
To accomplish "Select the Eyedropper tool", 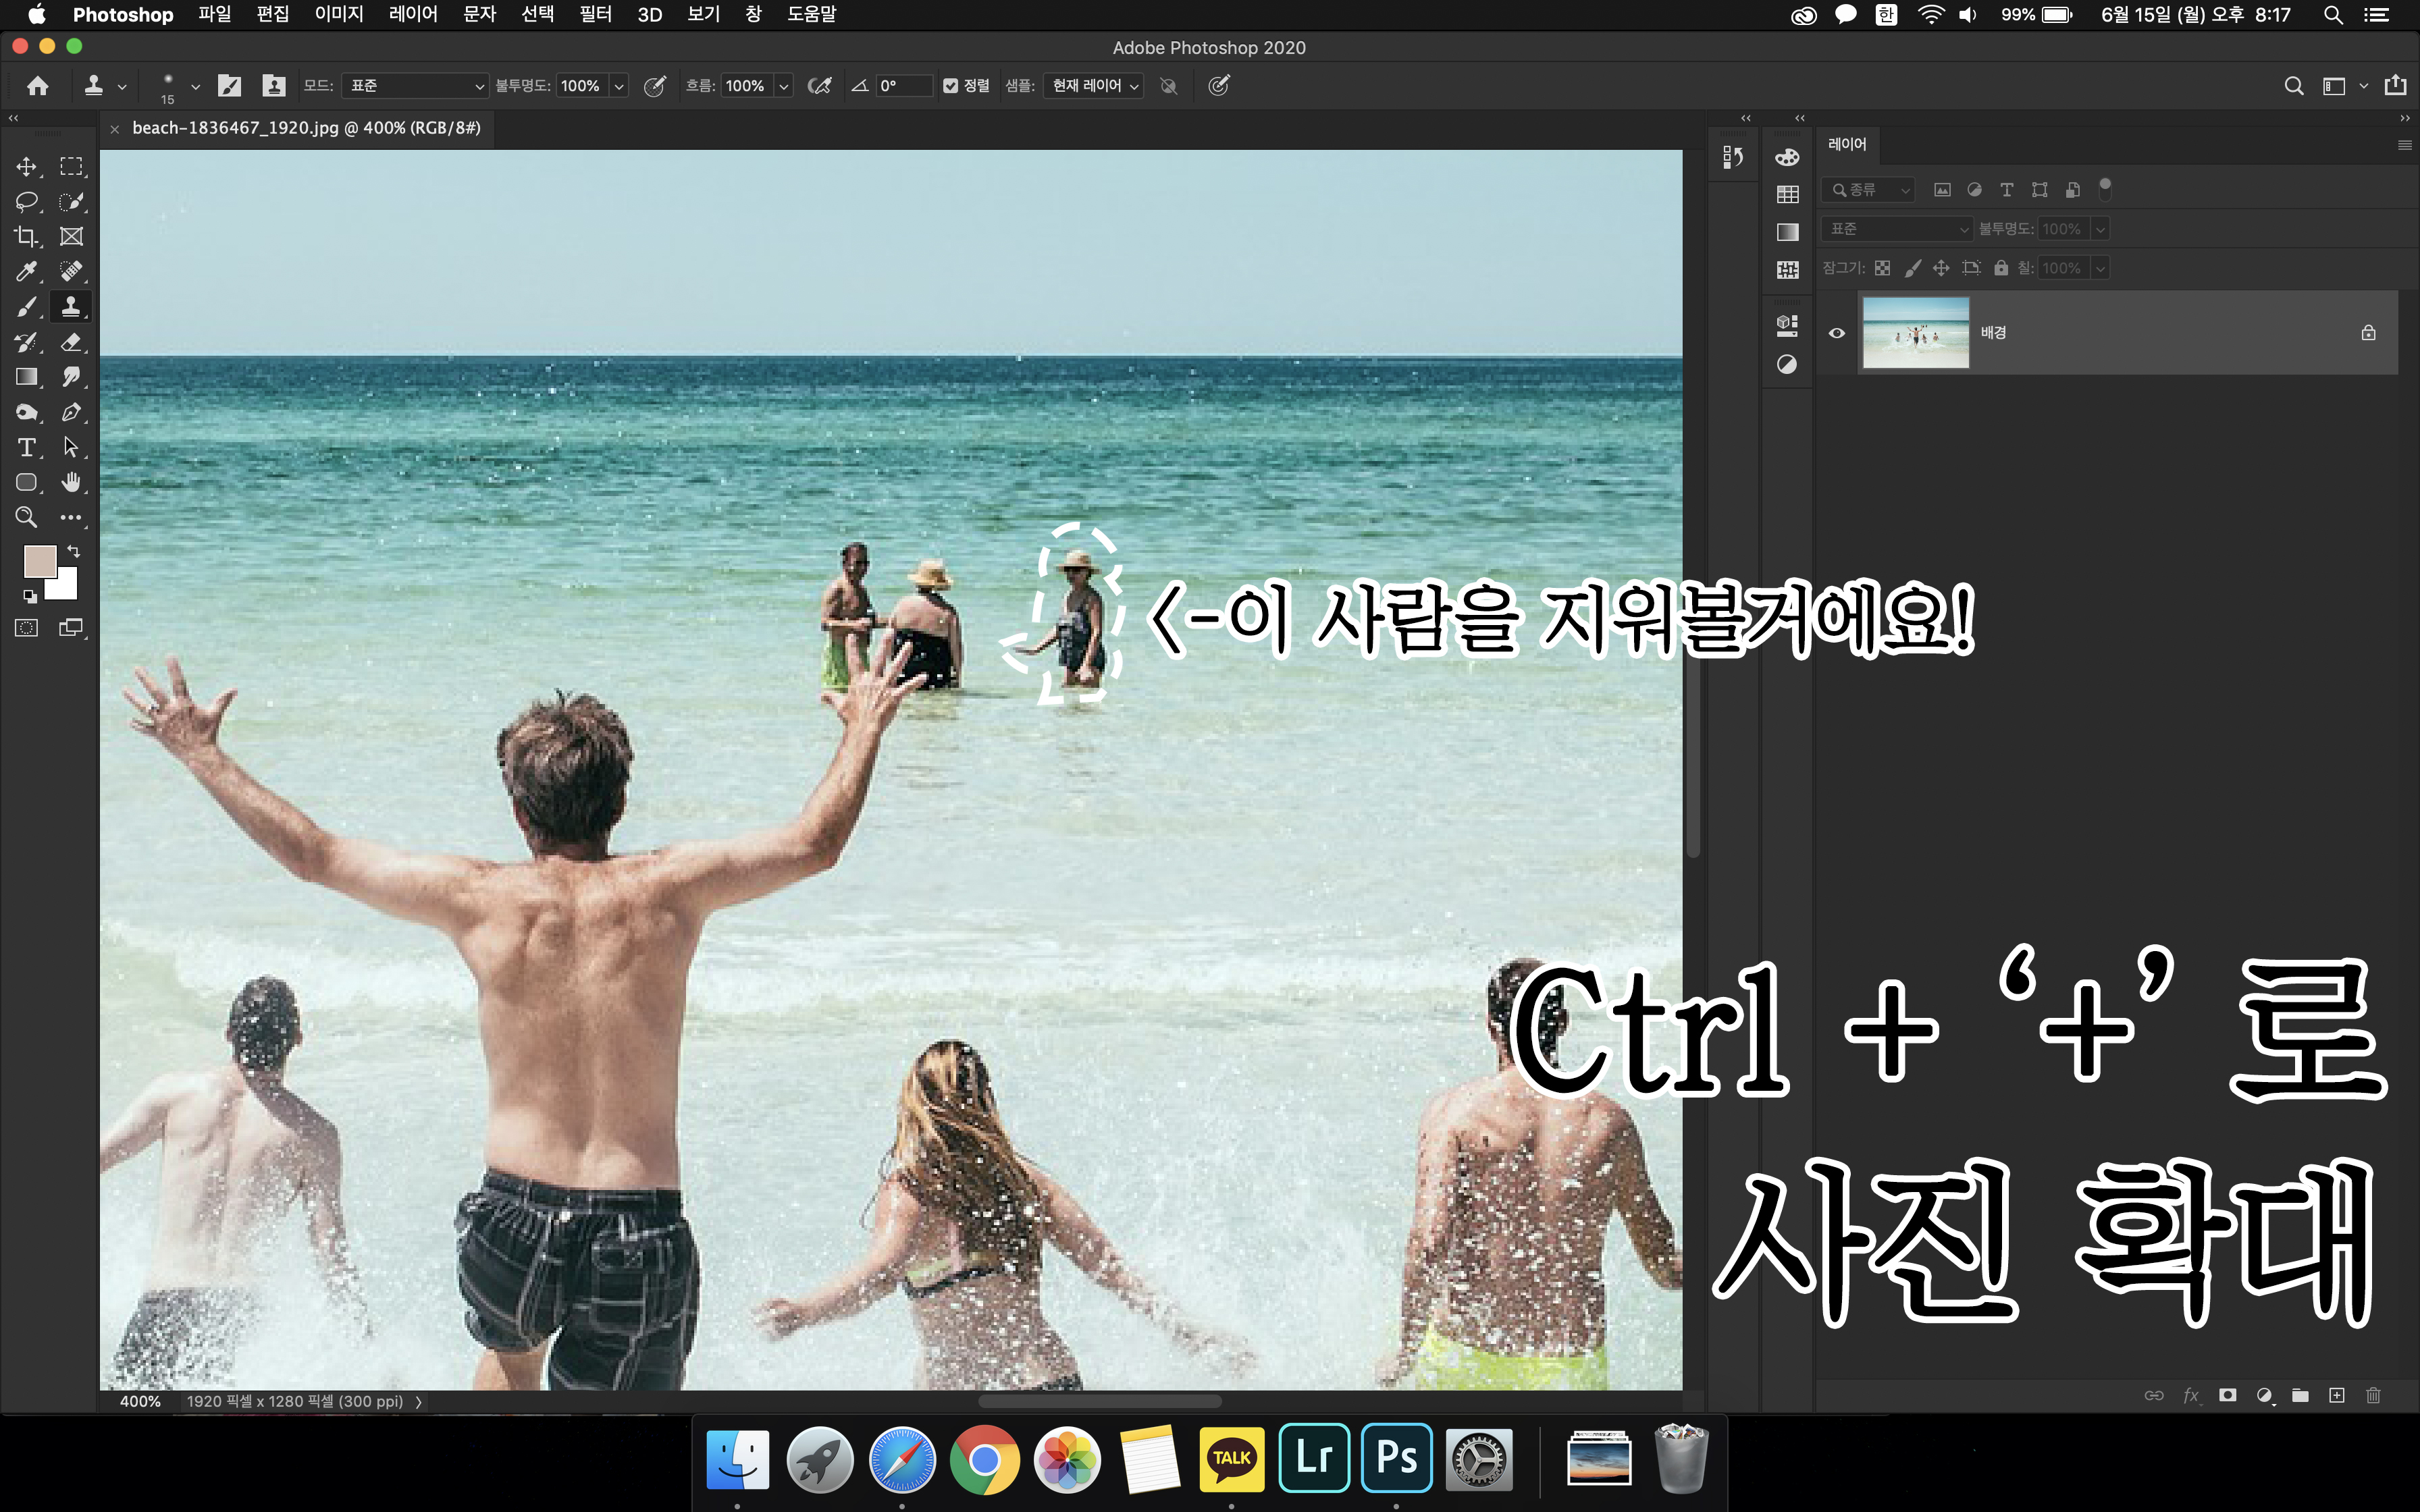I will coord(26,272).
